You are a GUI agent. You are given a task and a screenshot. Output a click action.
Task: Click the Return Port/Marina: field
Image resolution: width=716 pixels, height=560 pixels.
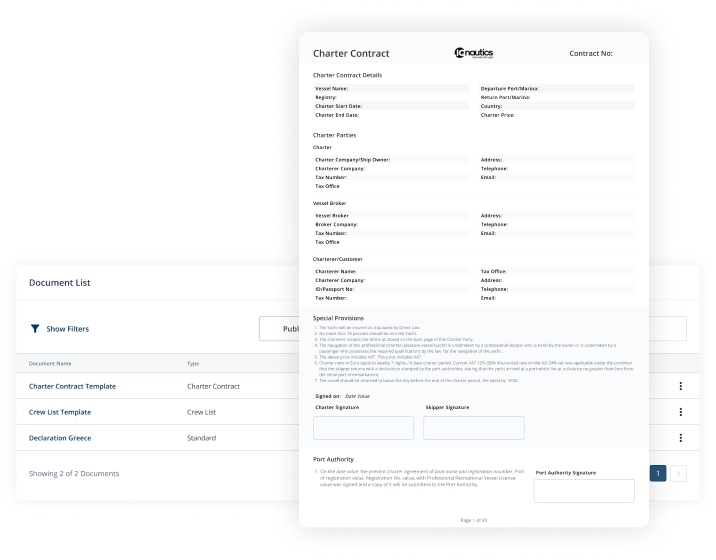click(557, 97)
